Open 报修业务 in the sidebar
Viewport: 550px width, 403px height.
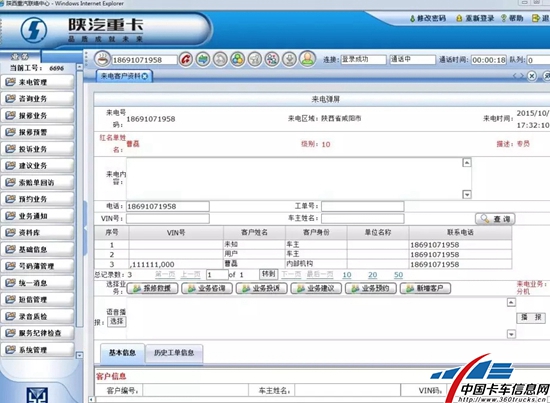point(38,115)
